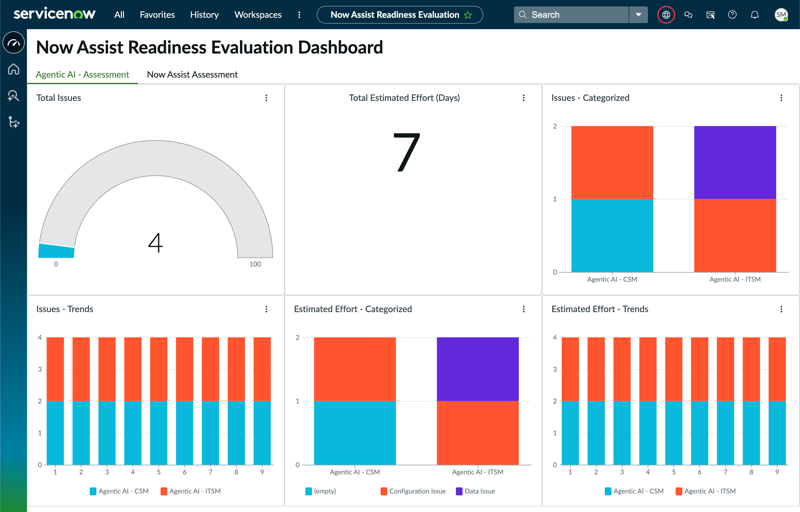This screenshot has height=512, width=800.
Task: Open the Favorites menu
Action: coord(157,15)
